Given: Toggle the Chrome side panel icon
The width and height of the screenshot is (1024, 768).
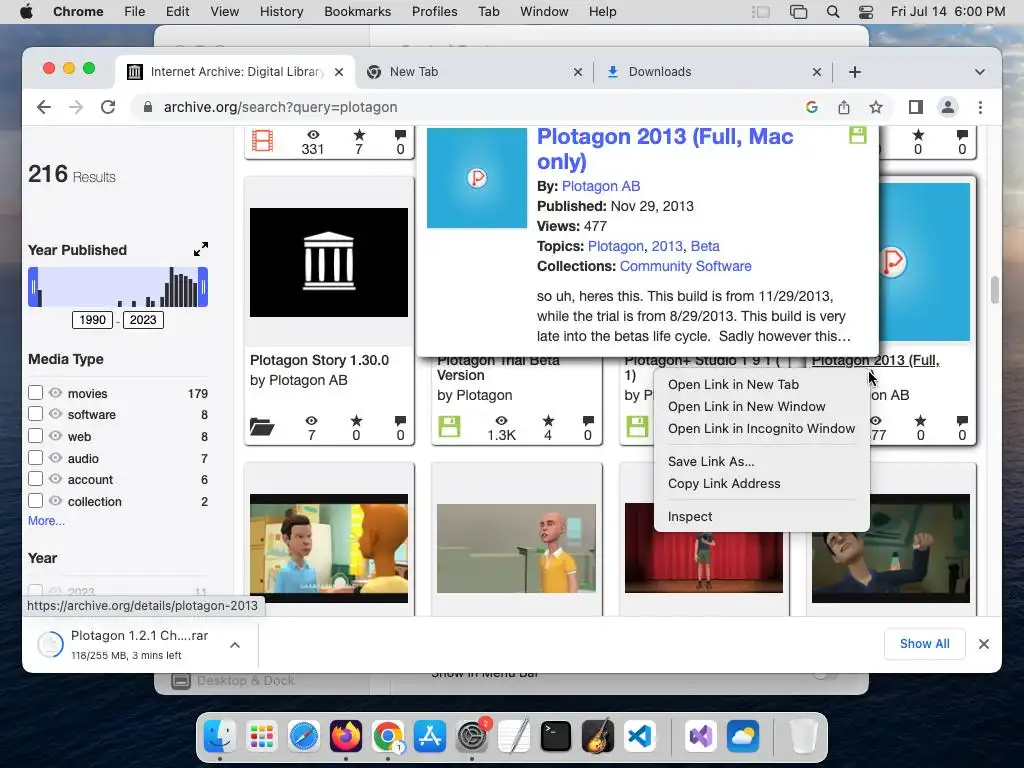Looking at the screenshot, I should point(916,107).
